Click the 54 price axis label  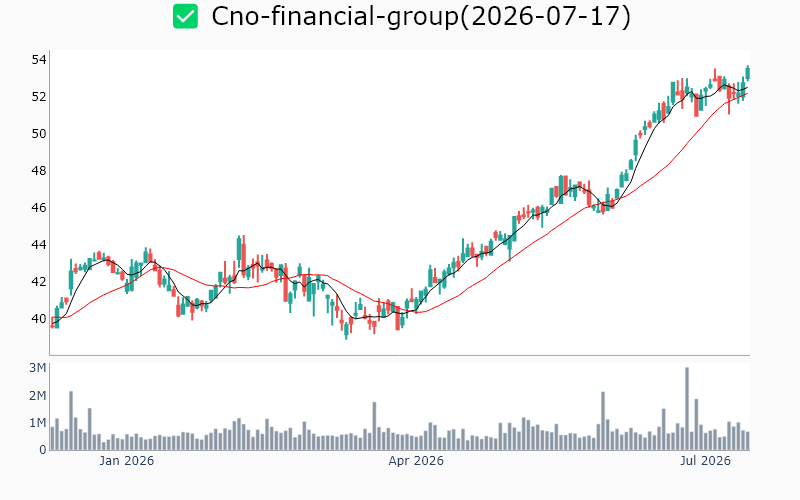pos(39,60)
